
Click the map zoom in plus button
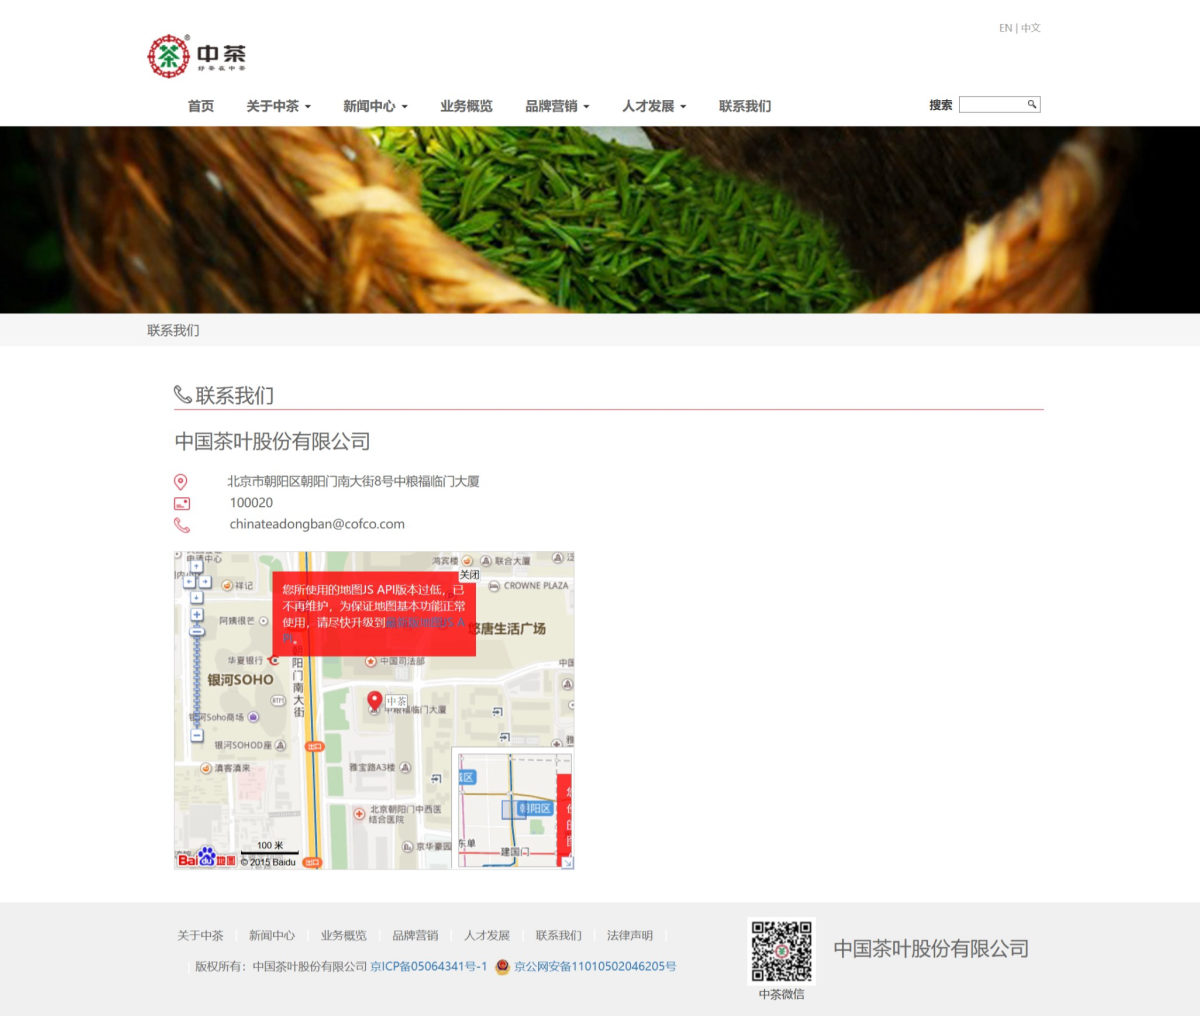click(x=197, y=615)
